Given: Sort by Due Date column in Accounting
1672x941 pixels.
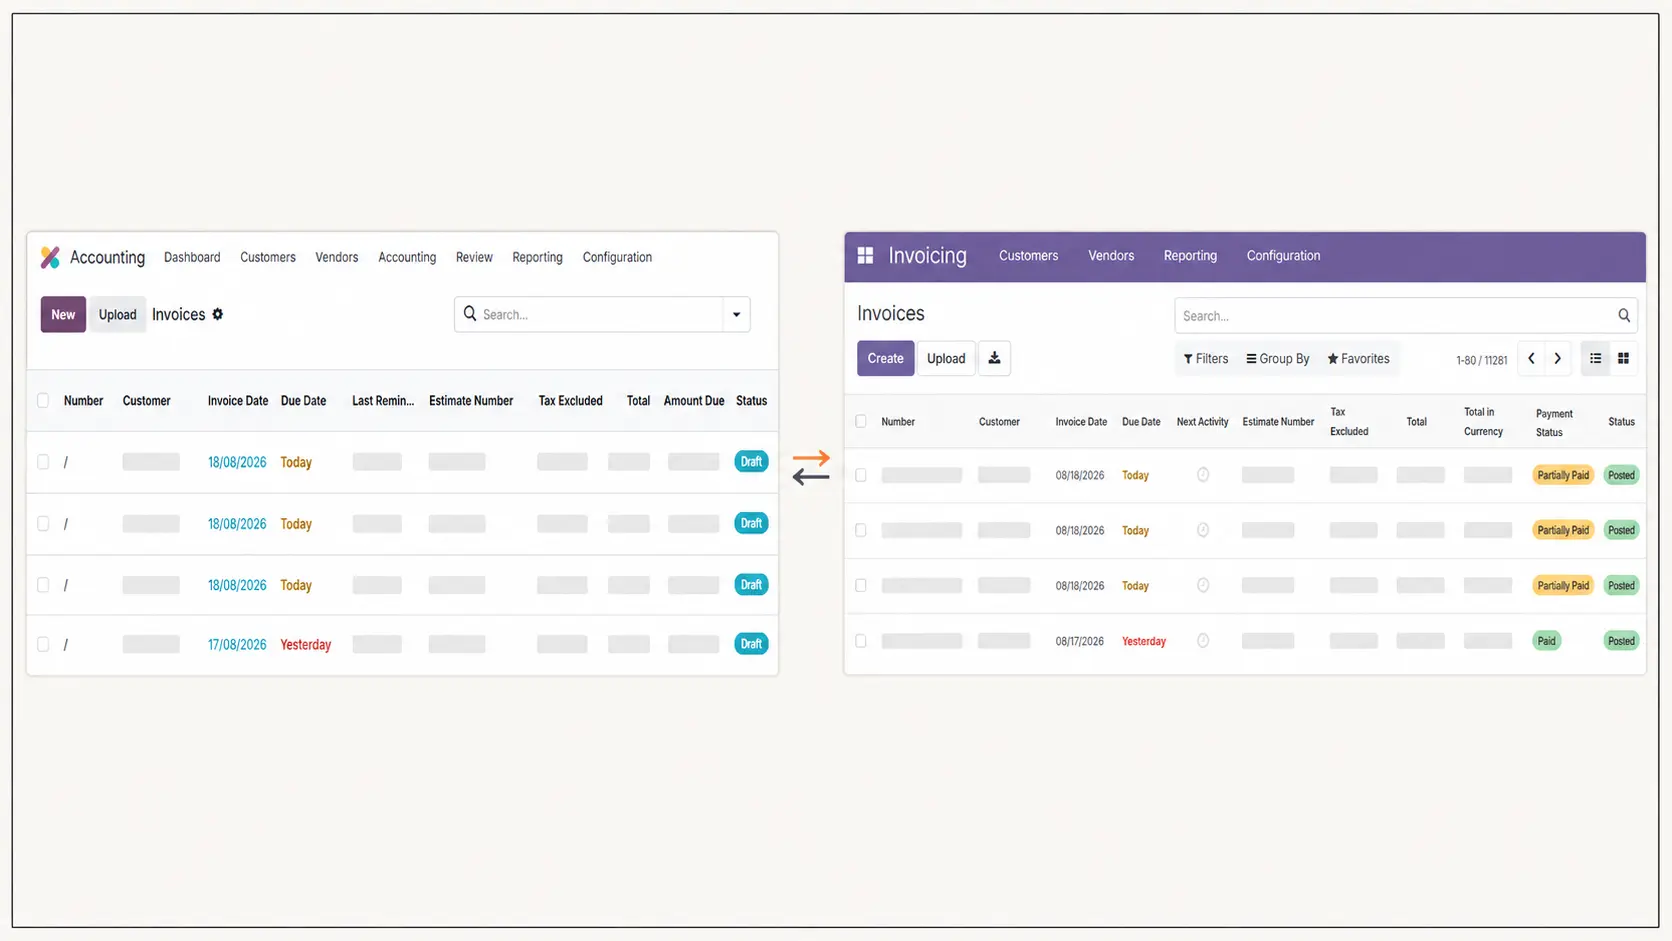Looking at the screenshot, I should click(x=303, y=401).
